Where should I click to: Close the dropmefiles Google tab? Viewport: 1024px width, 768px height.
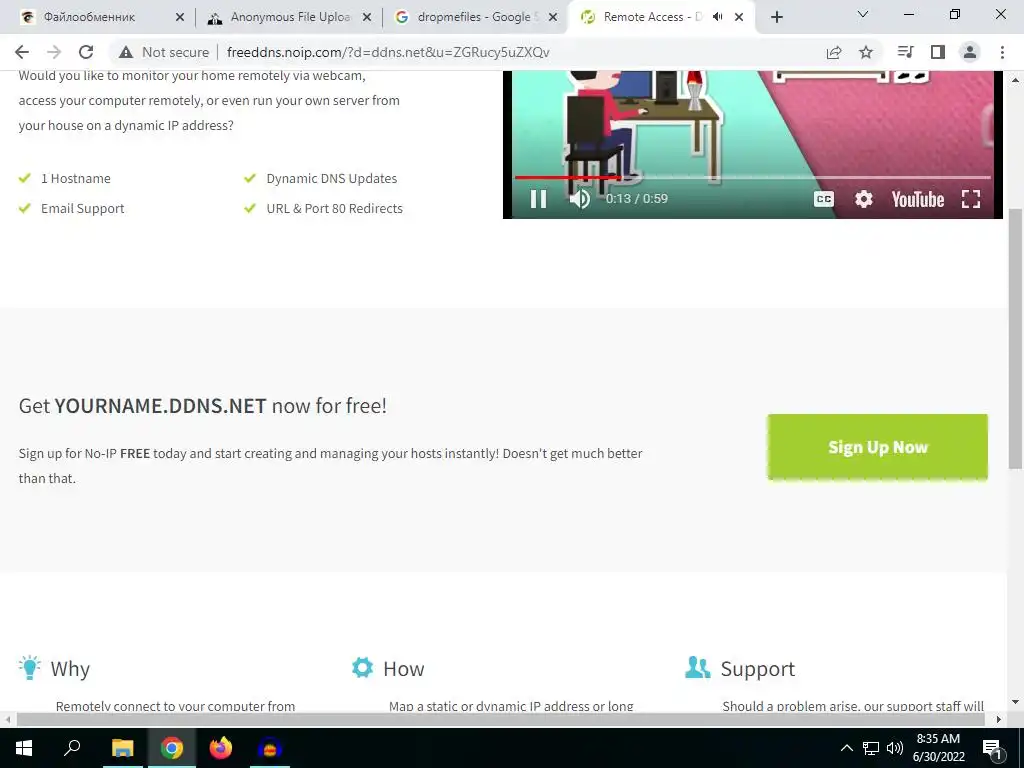pyautogui.click(x=553, y=18)
